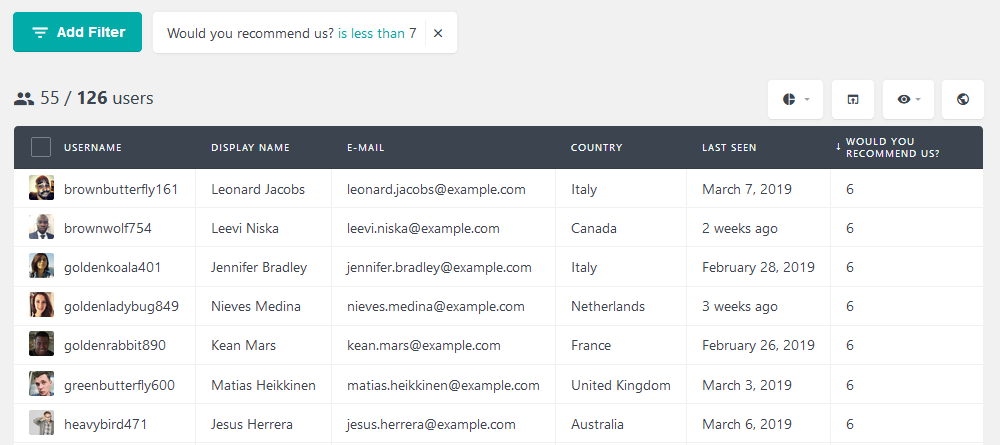Select goldenkoala401 avatar image
The width and height of the screenshot is (1000, 445).
click(x=41, y=266)
